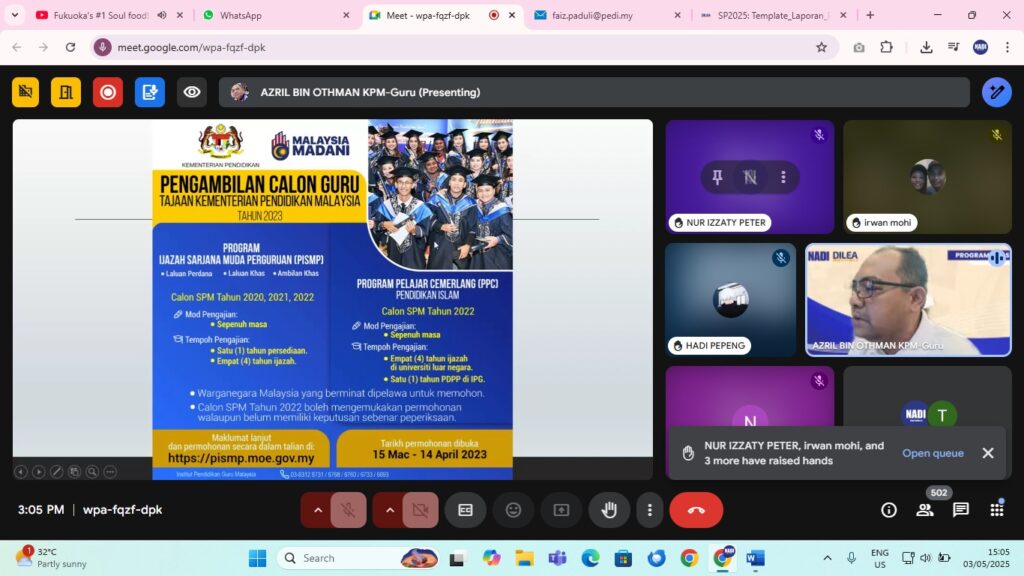Select the pen tool in slide controls

(x=57, y=472)
